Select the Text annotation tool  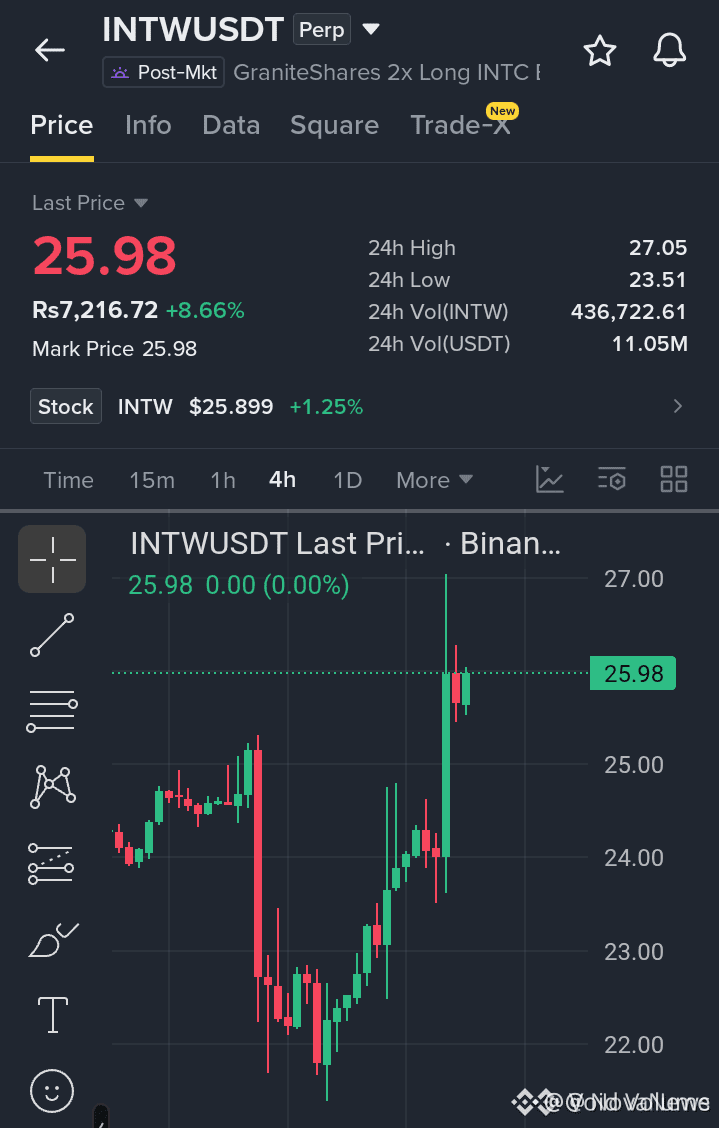point(53,1015)
